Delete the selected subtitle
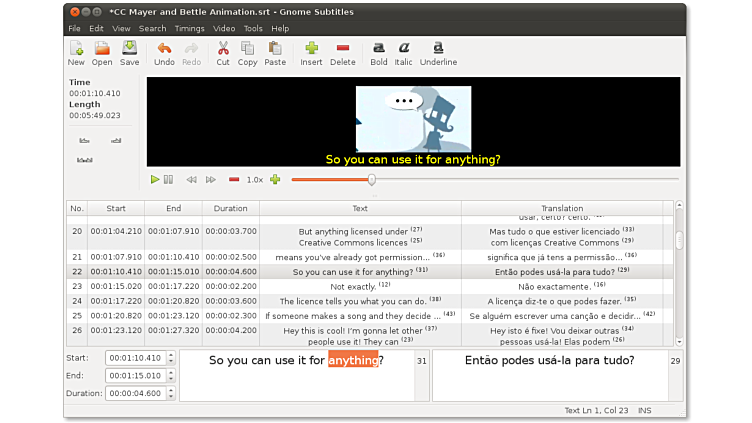 (x=342, y=52)
